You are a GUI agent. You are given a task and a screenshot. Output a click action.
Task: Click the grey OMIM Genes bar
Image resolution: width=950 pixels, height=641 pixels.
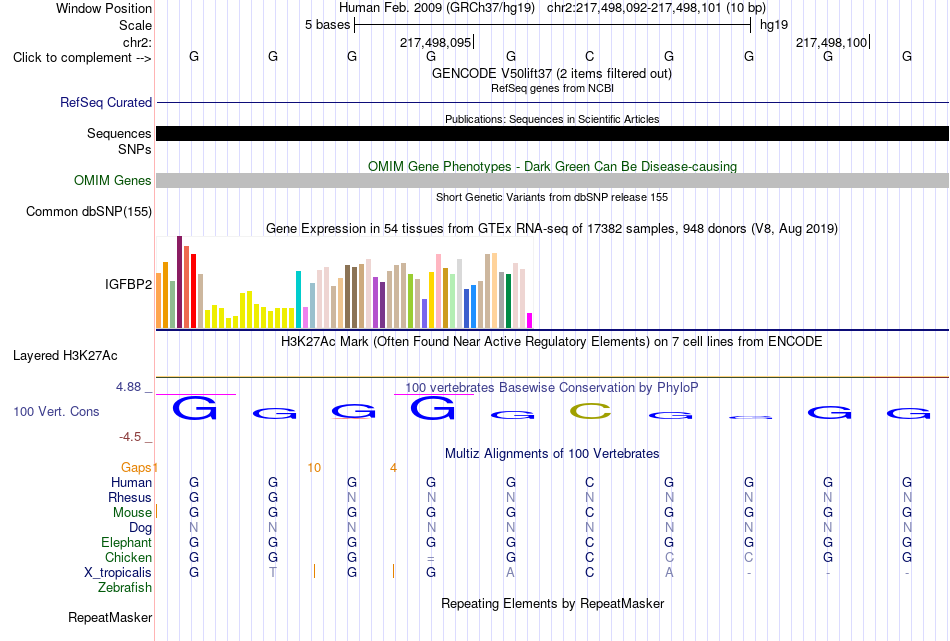553,180
